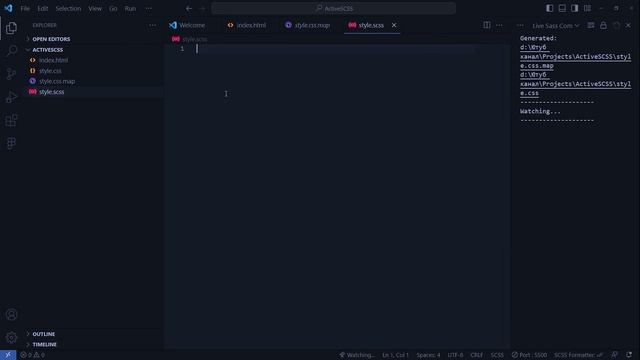640x360 pixels.
Task: Click SCSS Formatter status bar item
Action: coord(578,355)
